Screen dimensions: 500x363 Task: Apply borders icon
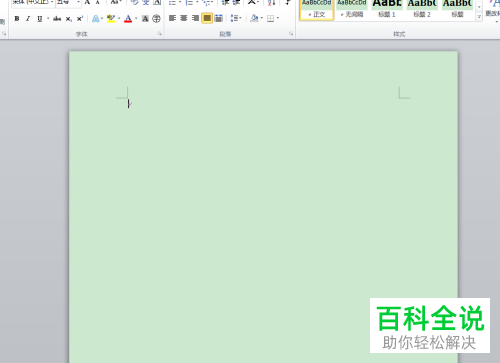click(x=271, y=18)
